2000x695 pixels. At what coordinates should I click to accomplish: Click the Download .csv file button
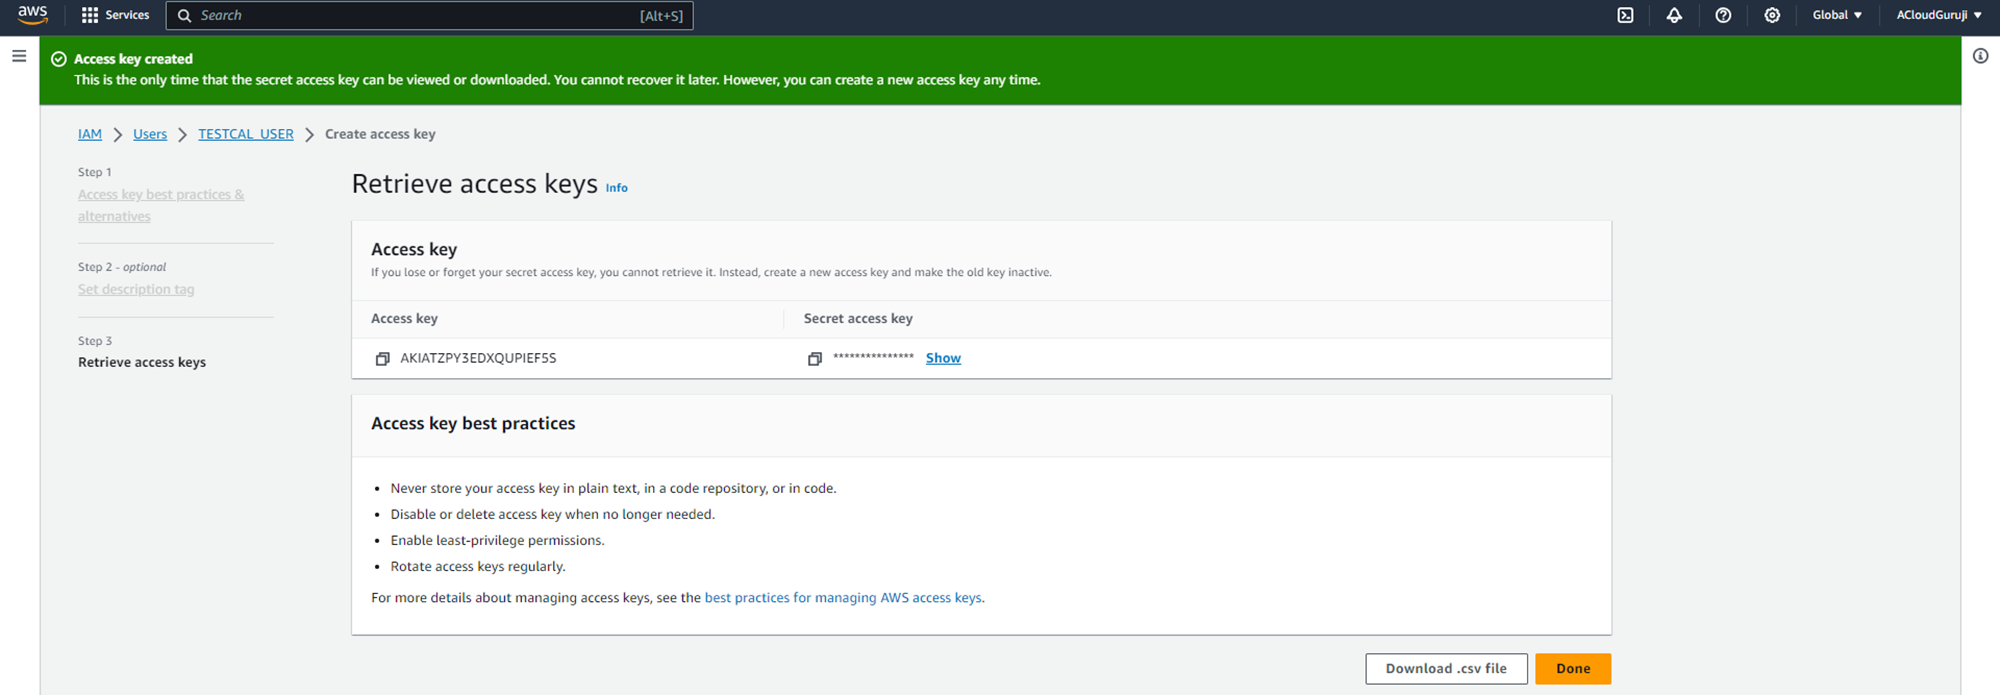[x=1446, y=669]
